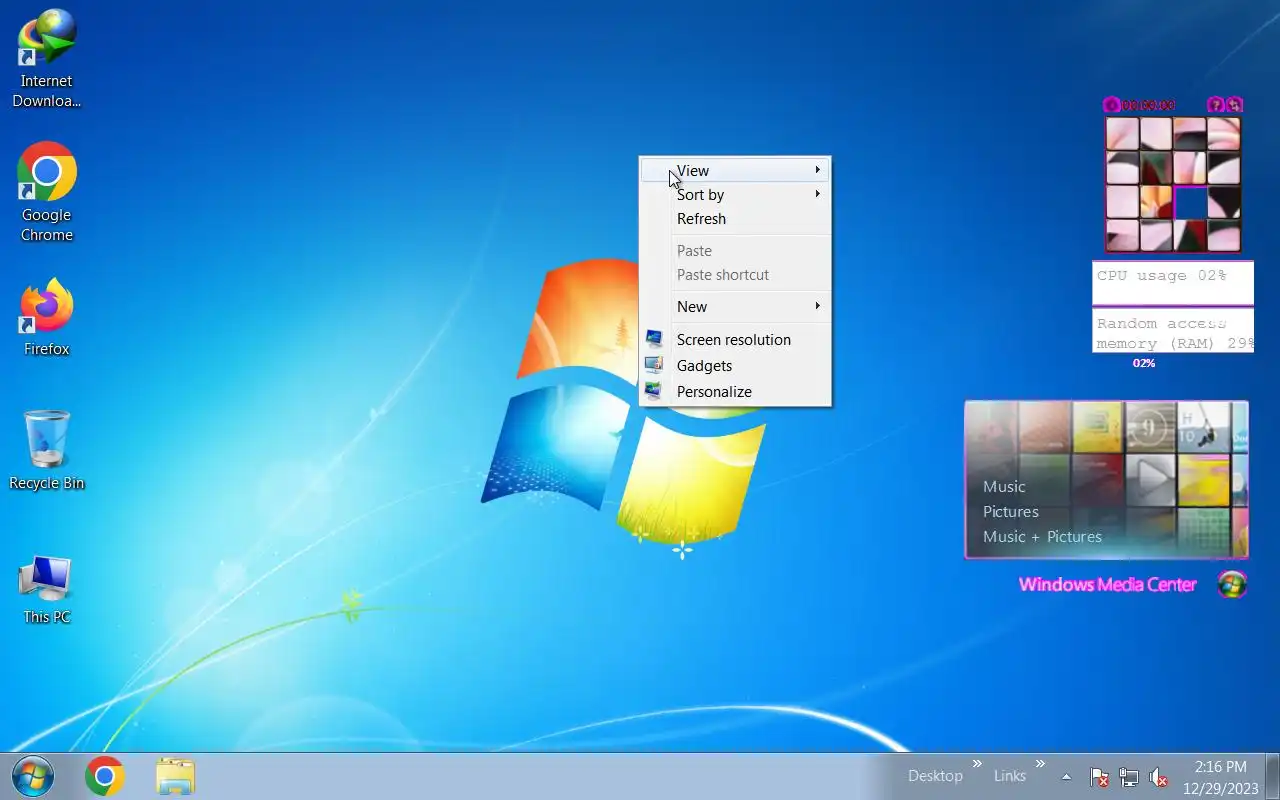The height and width of the screenshot is (800, 1280).
Task: Open Screen resolution from context menu
Action: coord(735,339)
